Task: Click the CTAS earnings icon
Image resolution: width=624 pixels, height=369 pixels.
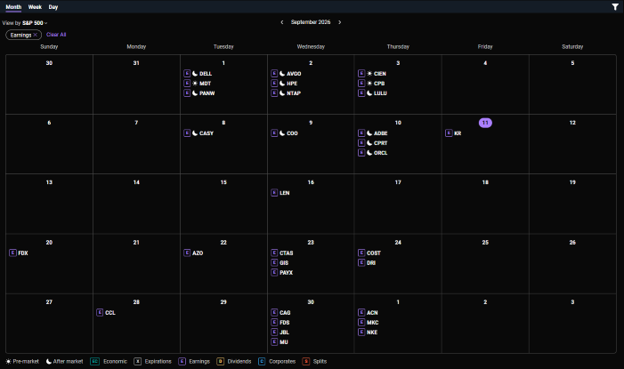Action: click(x=274, y=253)
